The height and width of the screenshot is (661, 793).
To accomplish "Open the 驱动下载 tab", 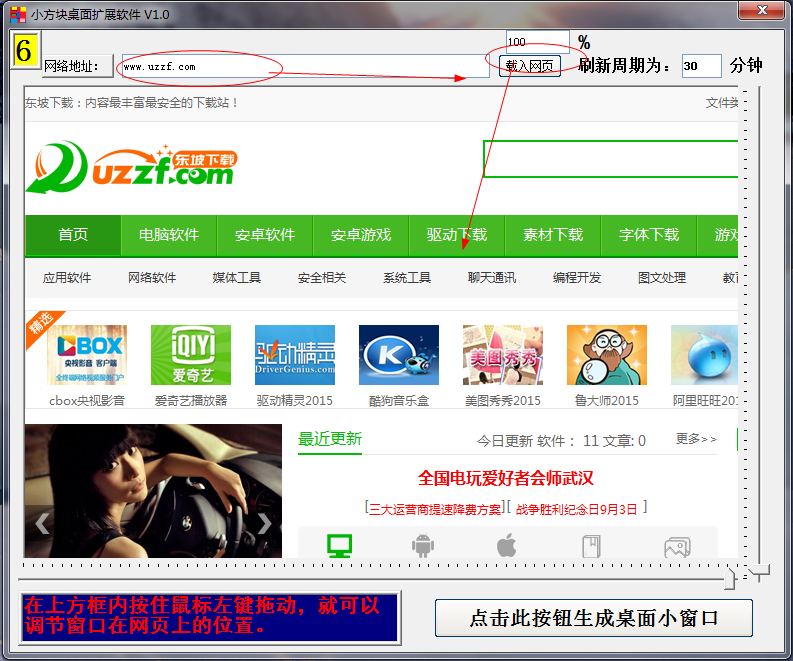I will 457,235.
